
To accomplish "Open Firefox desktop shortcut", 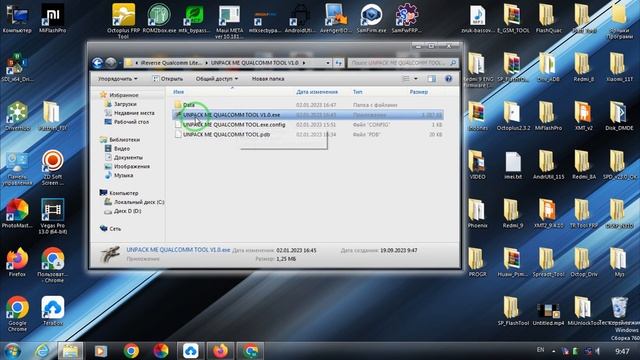I will click(17, 262).
